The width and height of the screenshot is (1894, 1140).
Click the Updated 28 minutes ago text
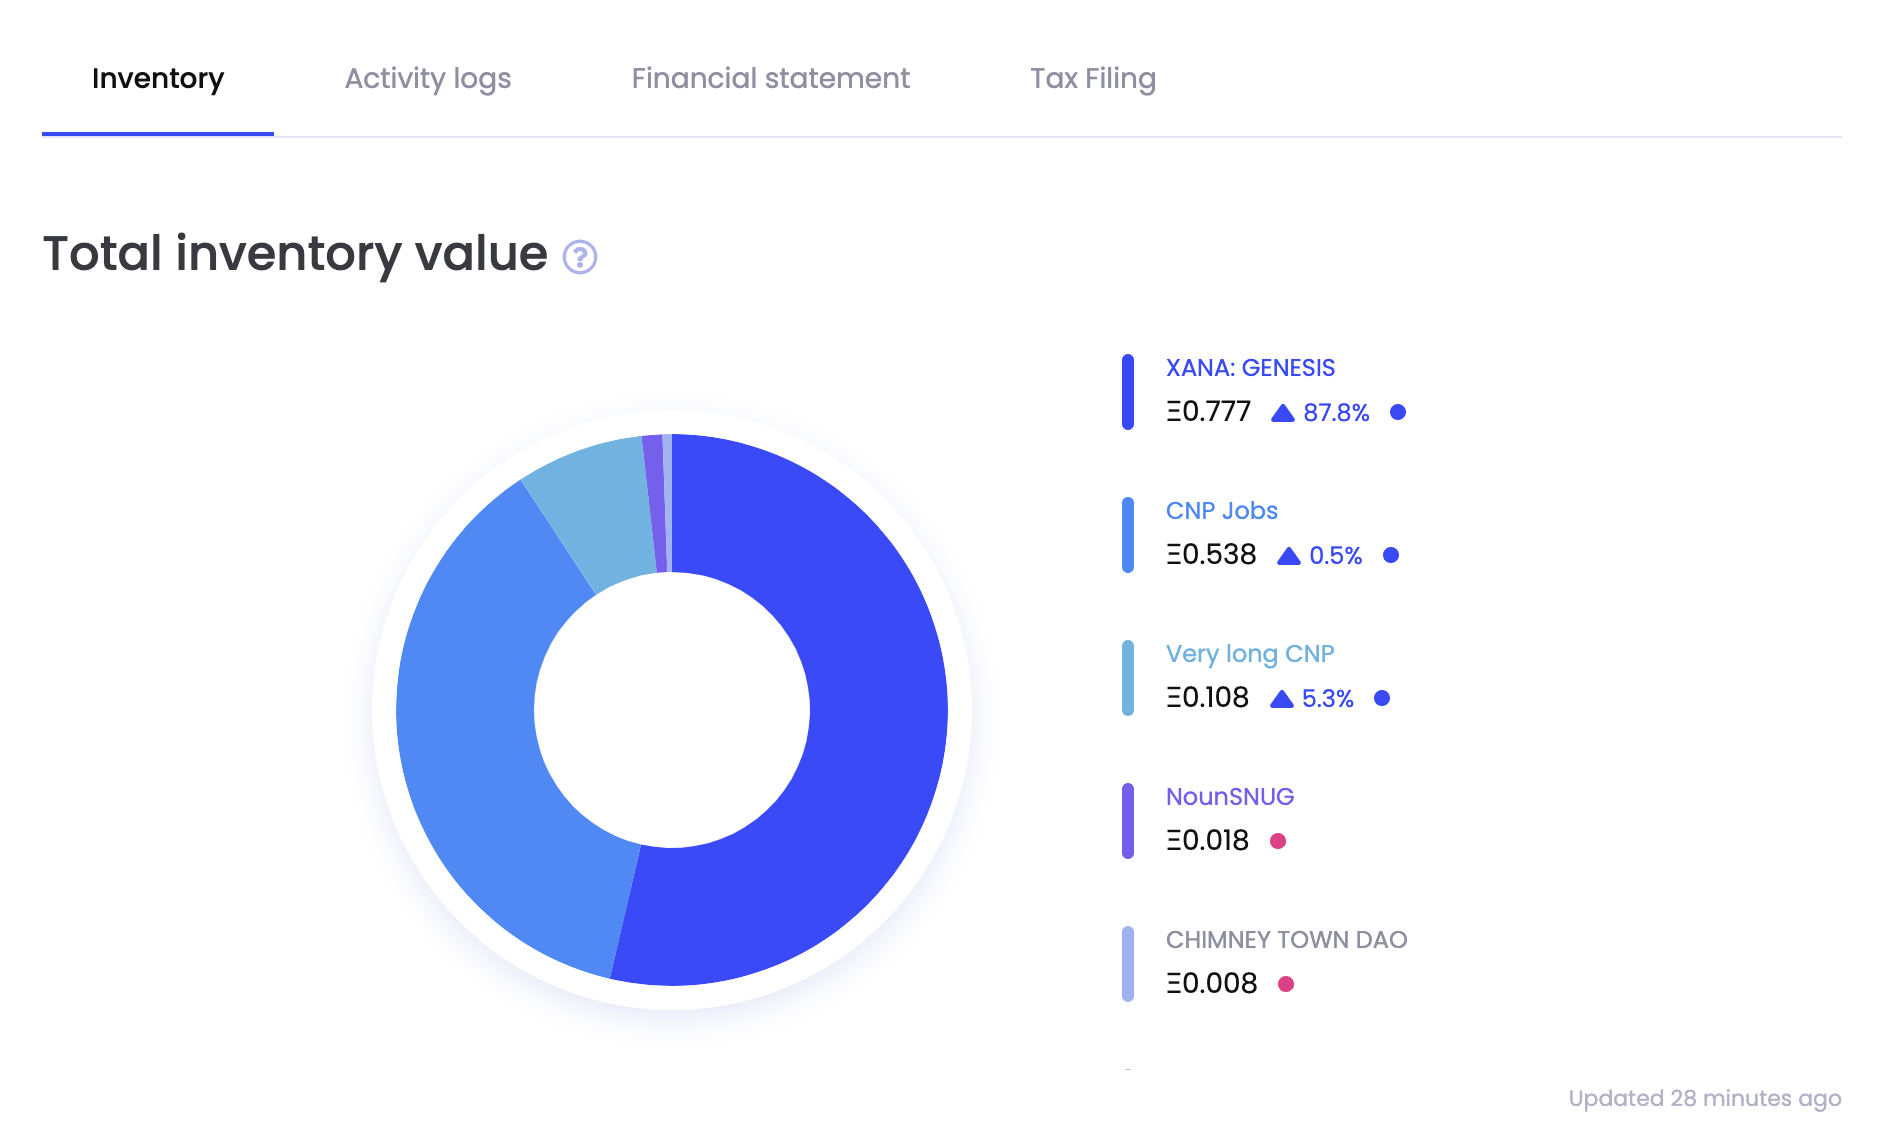1706,1097
